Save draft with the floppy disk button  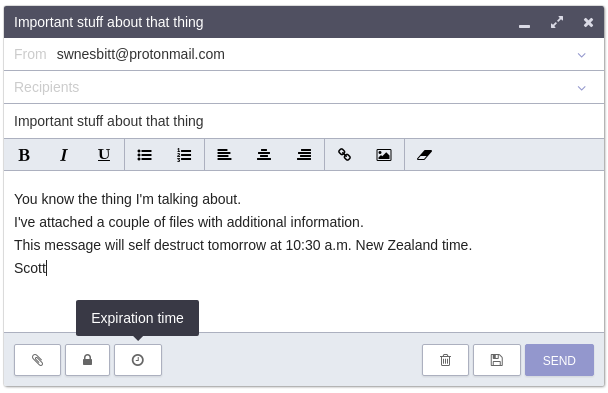click(x=497, y=360)
